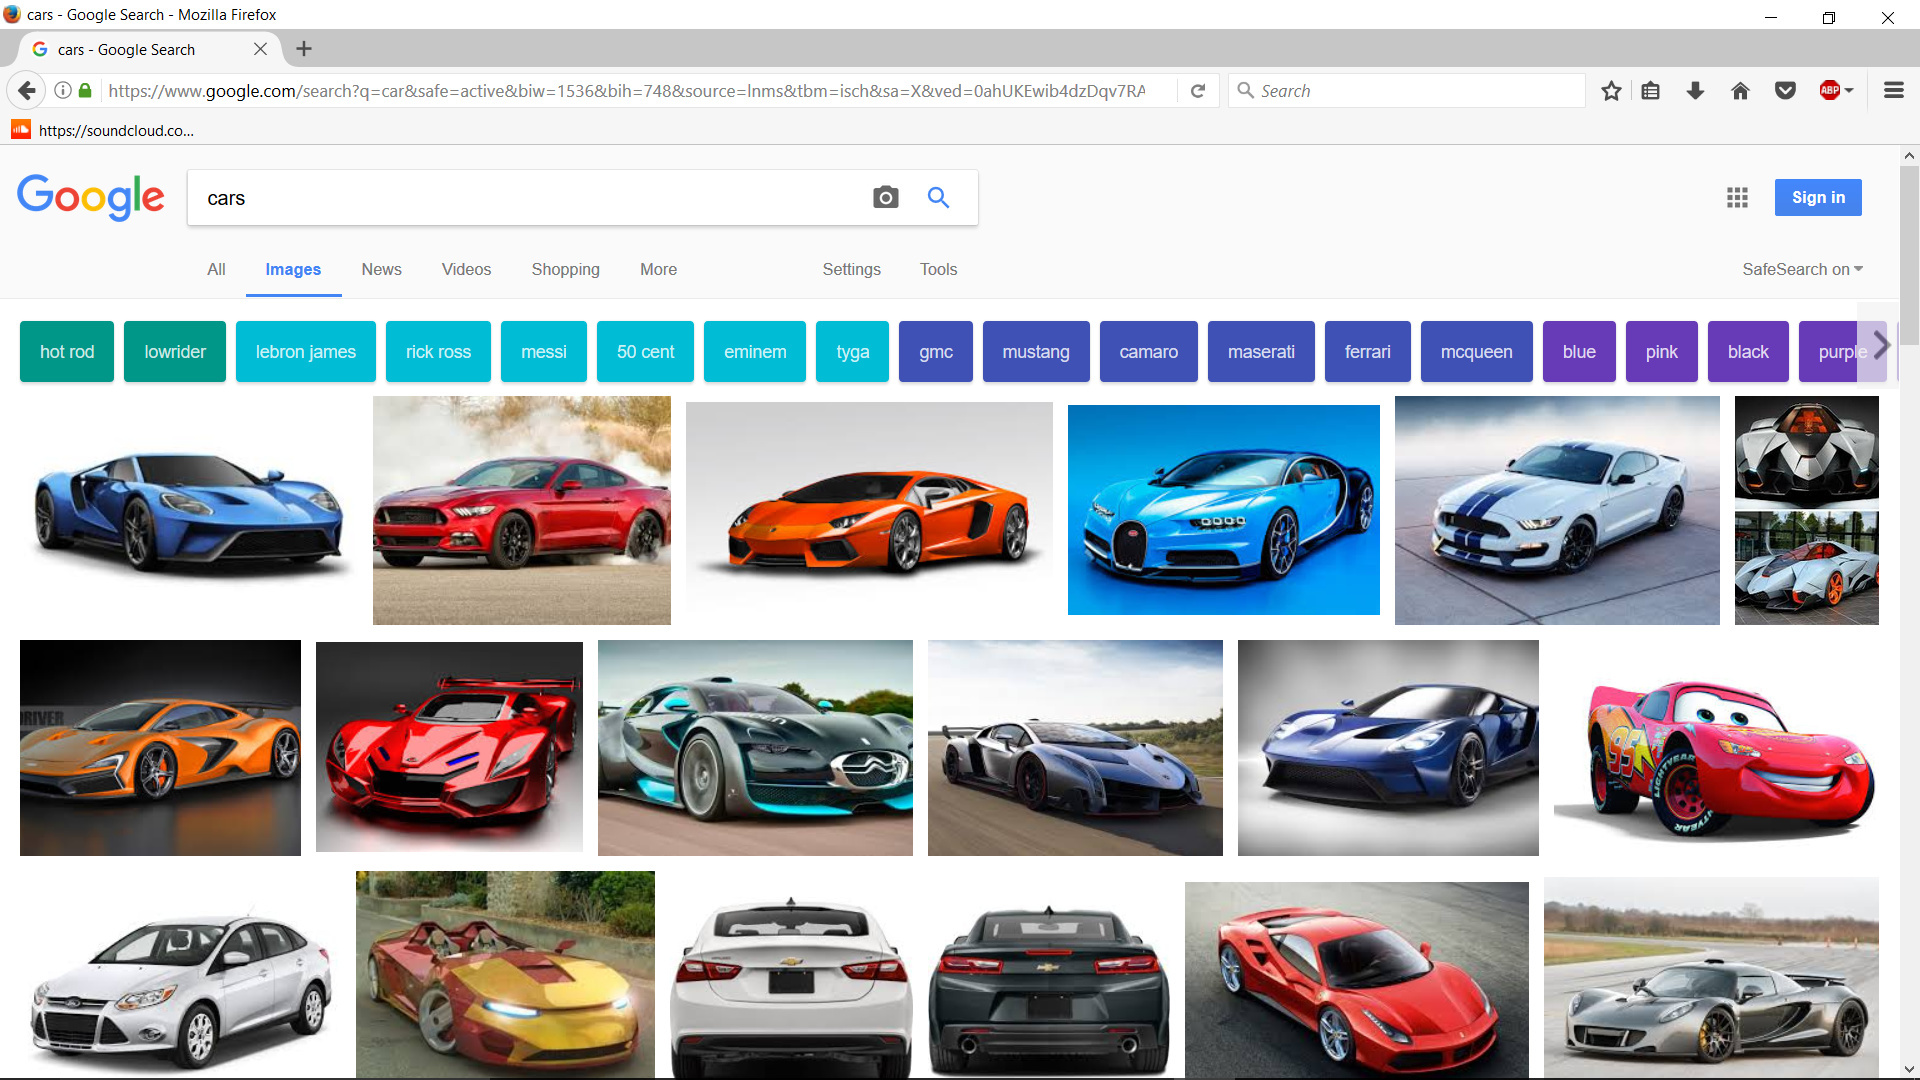This screenshot has width=1920, height=1080.
Task: Open the Google apps grid icon
Action: 1737,198
